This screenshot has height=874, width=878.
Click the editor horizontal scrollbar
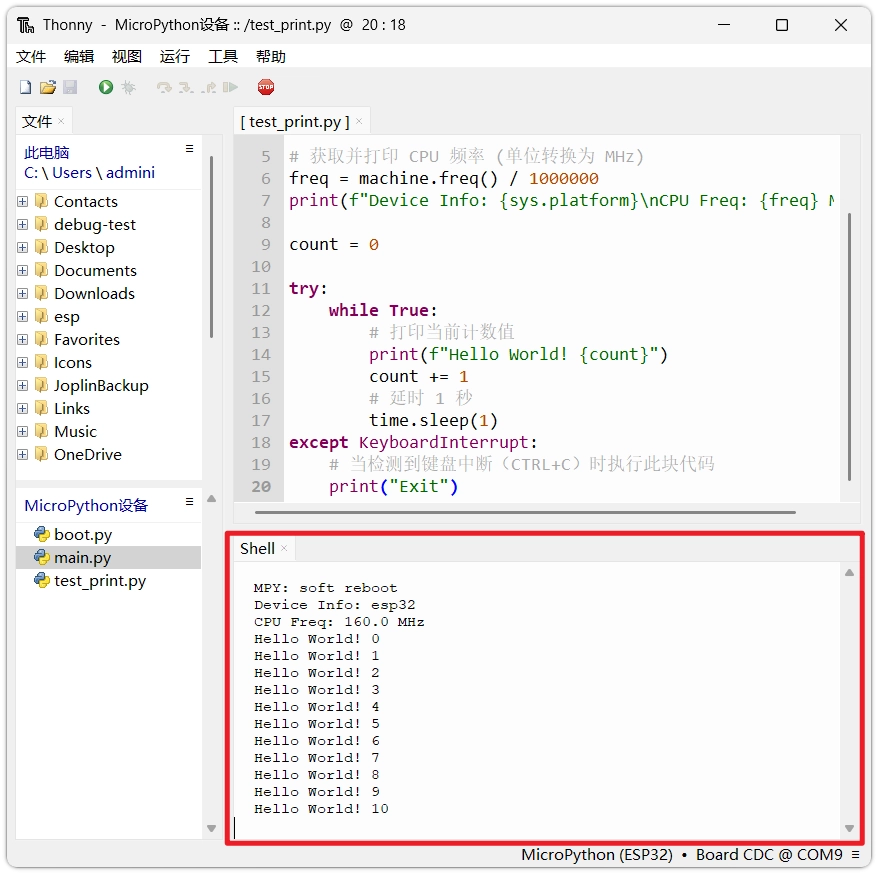click(525, 512)
